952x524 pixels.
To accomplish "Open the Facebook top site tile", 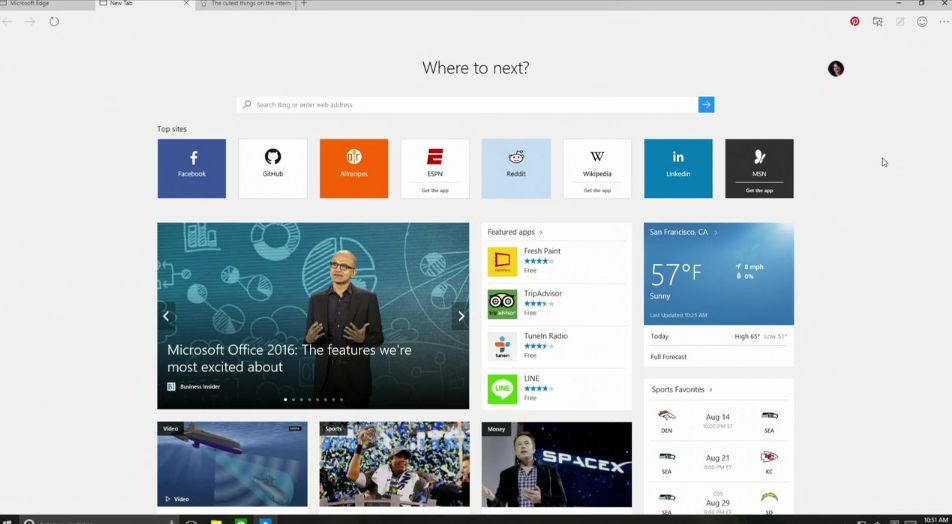I will click(192, 168).
